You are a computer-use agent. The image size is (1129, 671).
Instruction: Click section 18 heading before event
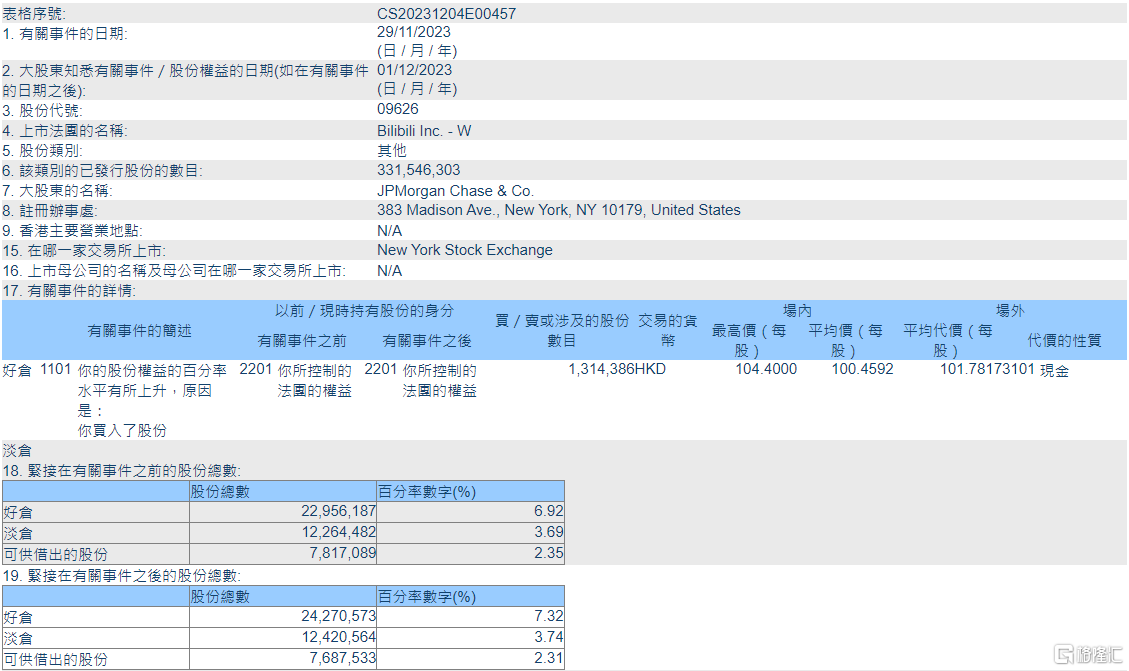pyautogui.click(x=122, y=471)
